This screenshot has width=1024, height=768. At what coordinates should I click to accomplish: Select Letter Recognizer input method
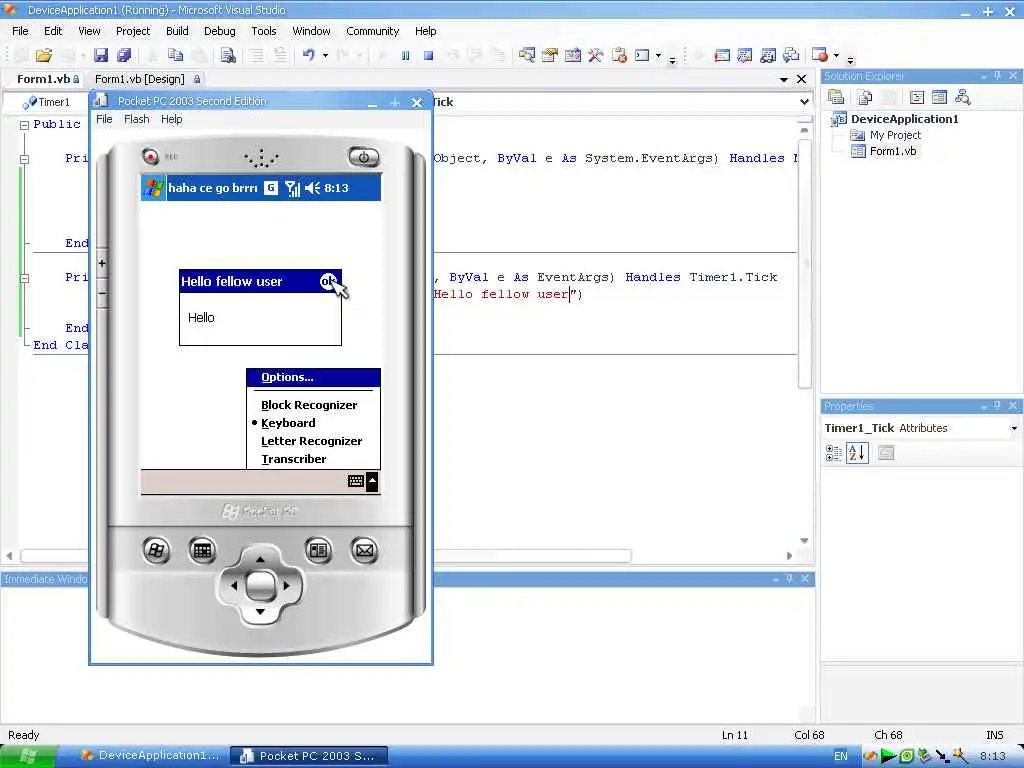point(312,441)
